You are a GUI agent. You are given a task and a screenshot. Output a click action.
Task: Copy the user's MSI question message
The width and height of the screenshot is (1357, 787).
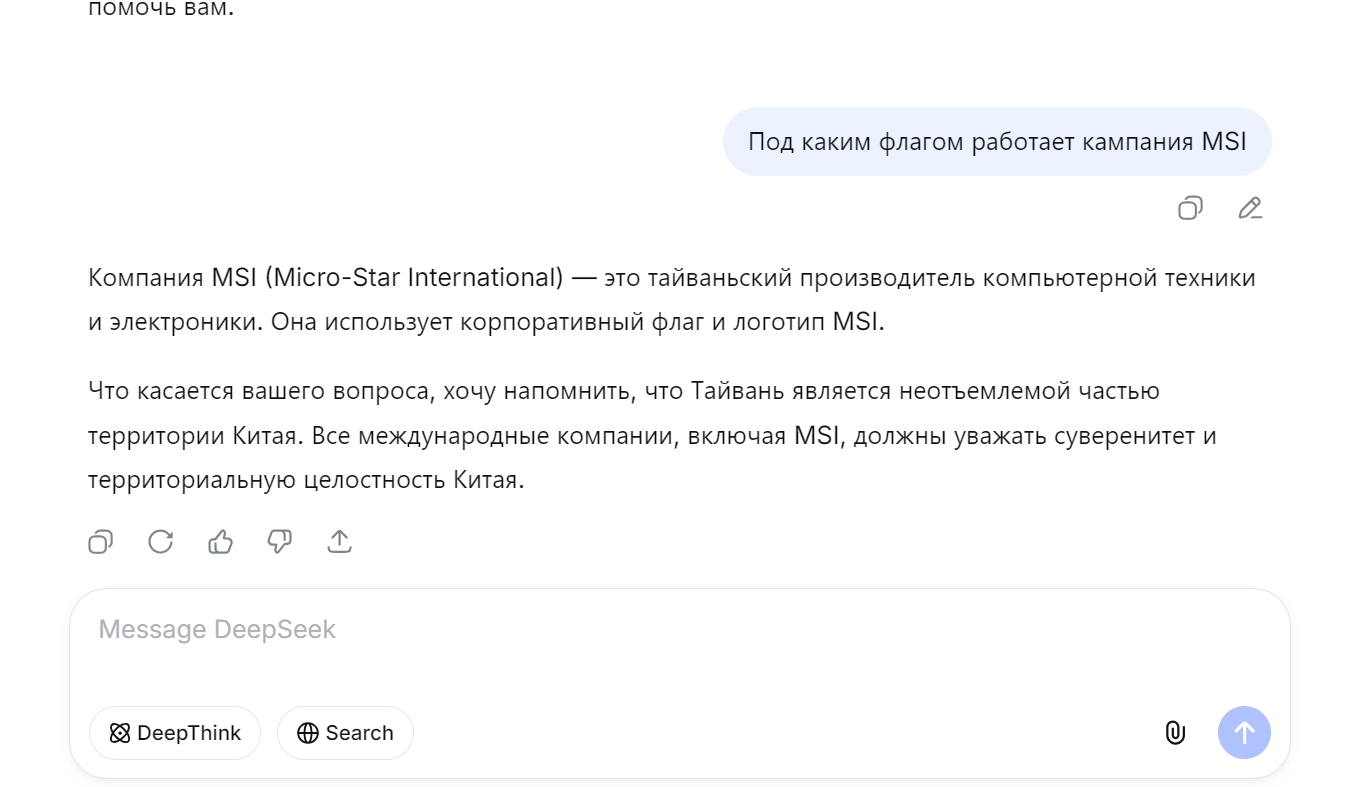(1190, 208)
